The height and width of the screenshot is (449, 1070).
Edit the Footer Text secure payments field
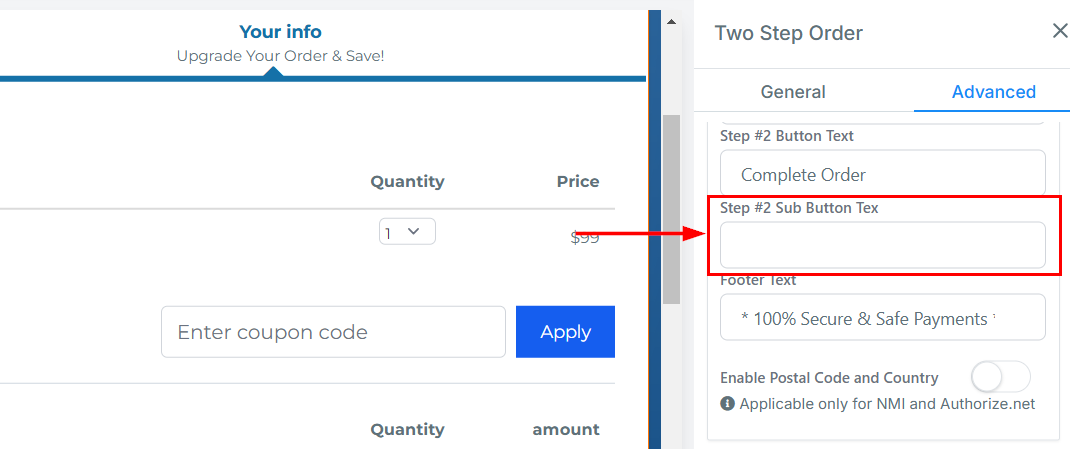882,318
